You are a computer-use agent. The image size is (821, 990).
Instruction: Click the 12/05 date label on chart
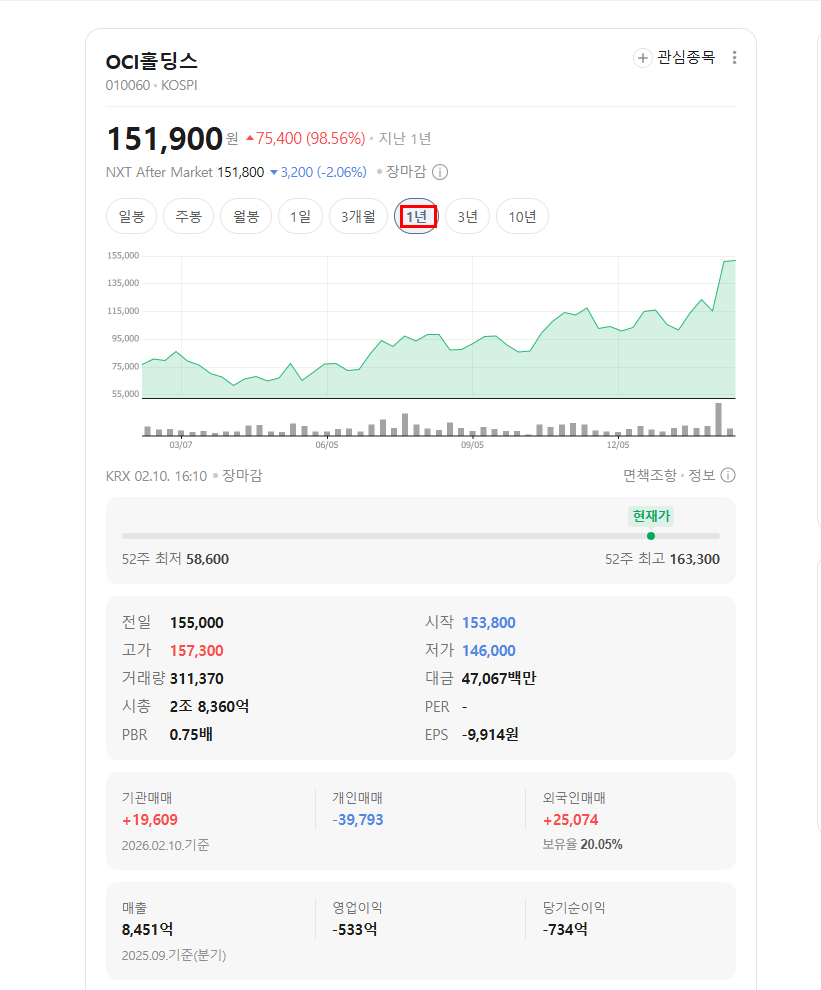point(618,445)
